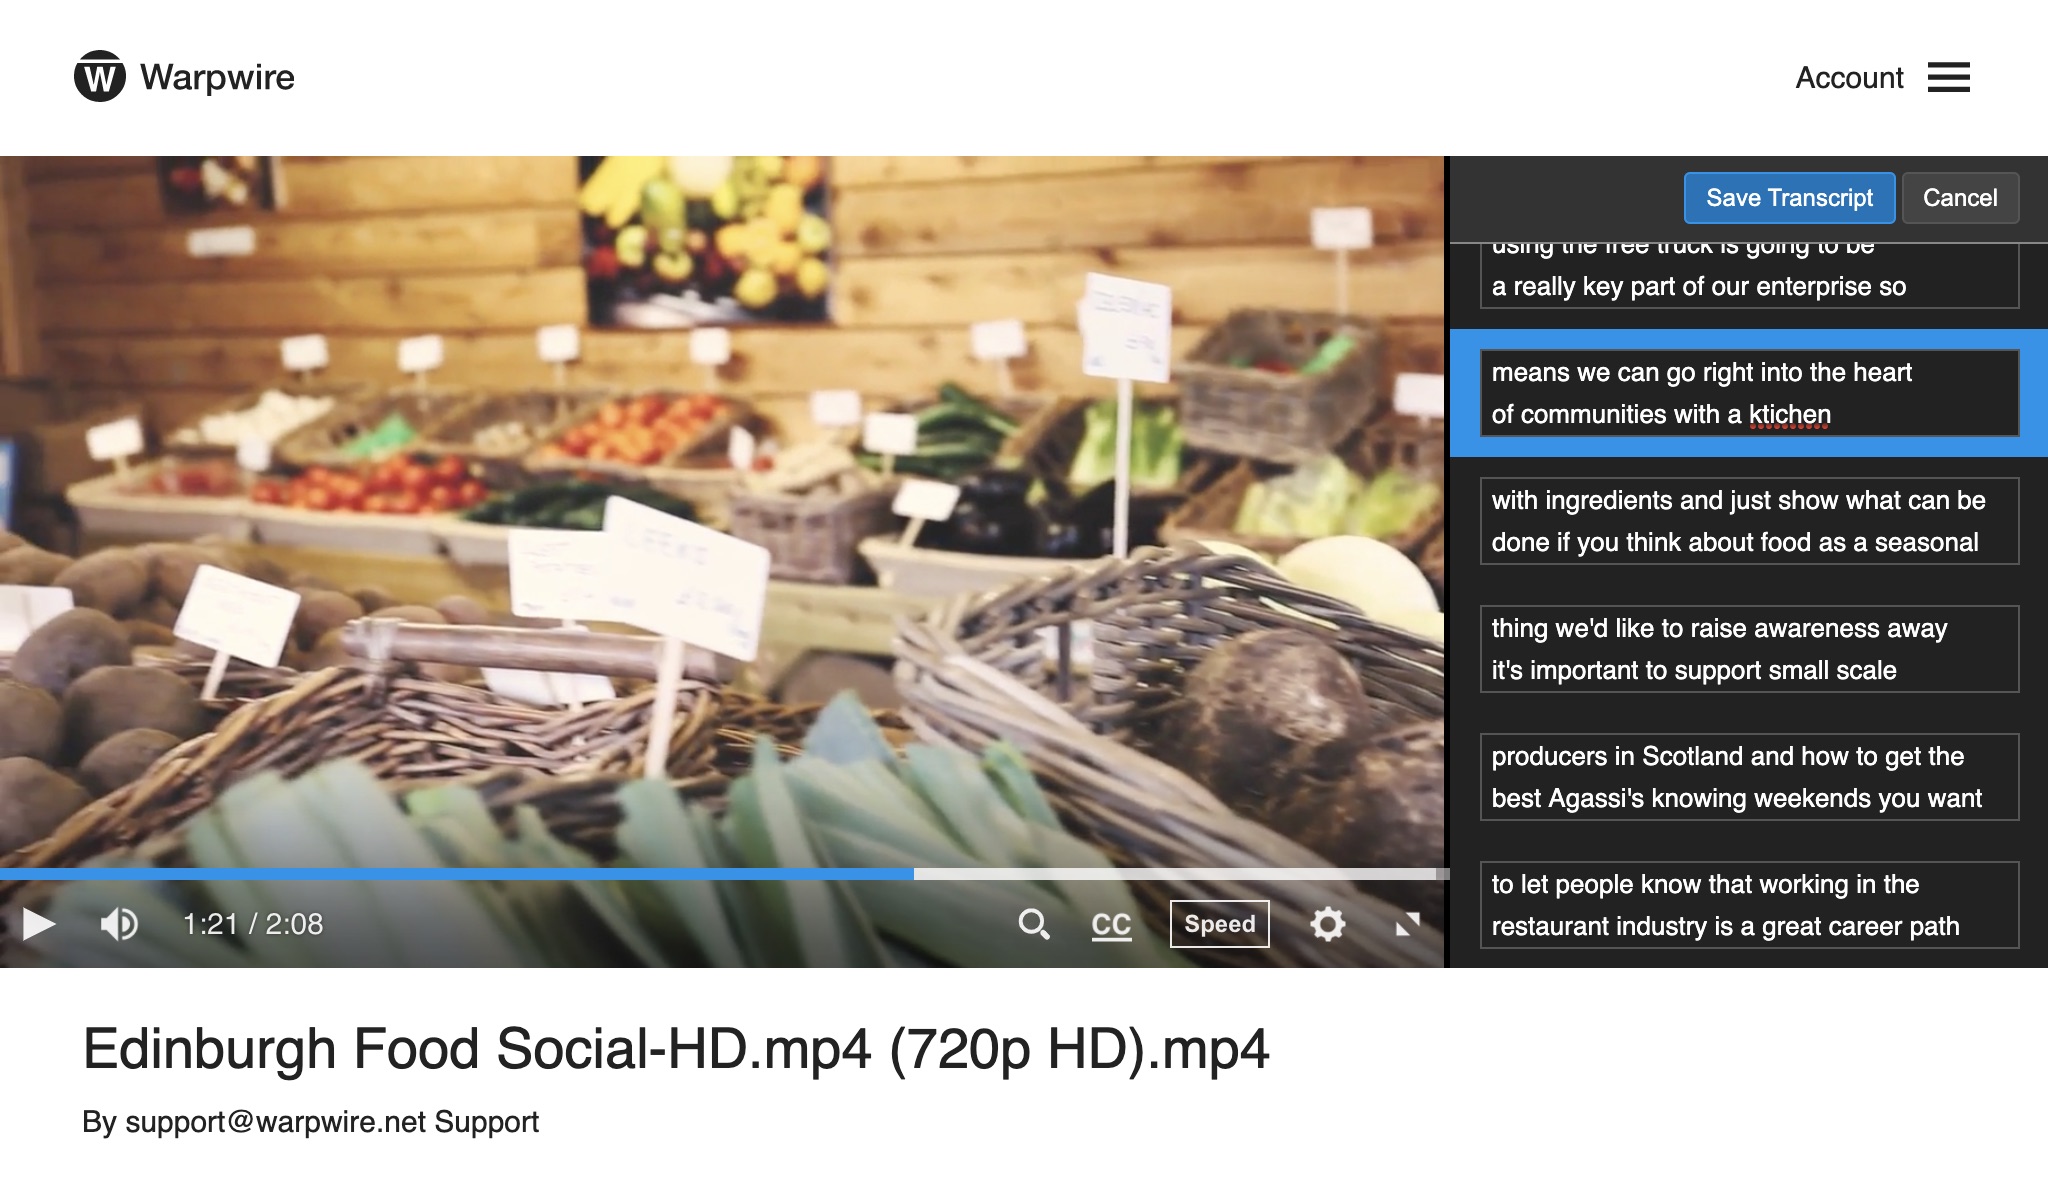Toggle closed captions with CC icon
2048x1200 pixels.
coord(1111,924)
